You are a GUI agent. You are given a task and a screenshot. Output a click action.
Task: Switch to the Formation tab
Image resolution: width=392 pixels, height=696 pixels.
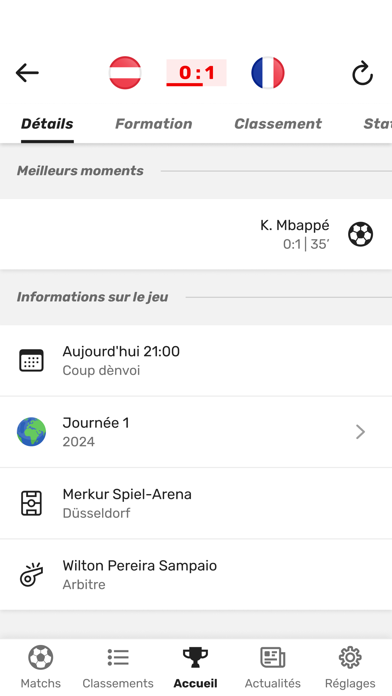click(154, 123)
